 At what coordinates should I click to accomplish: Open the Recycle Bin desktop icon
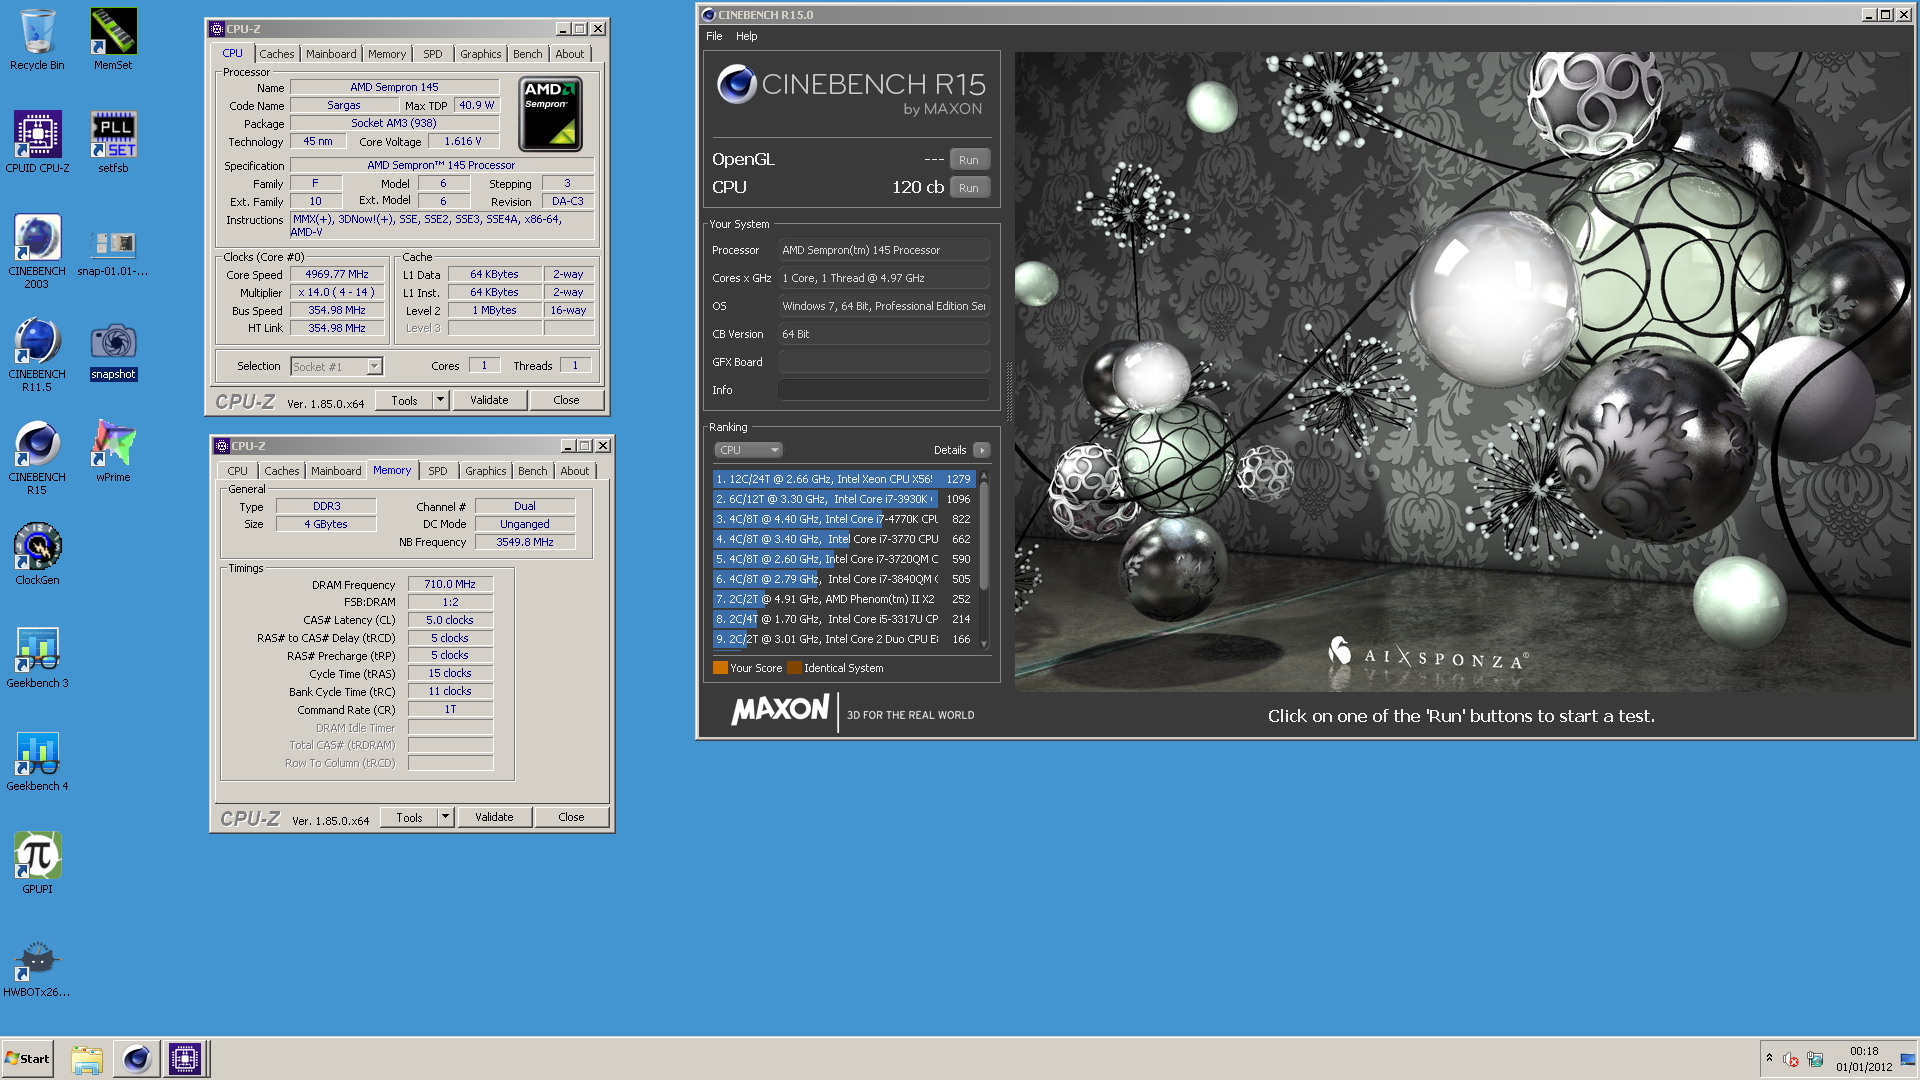coord(37,40)
